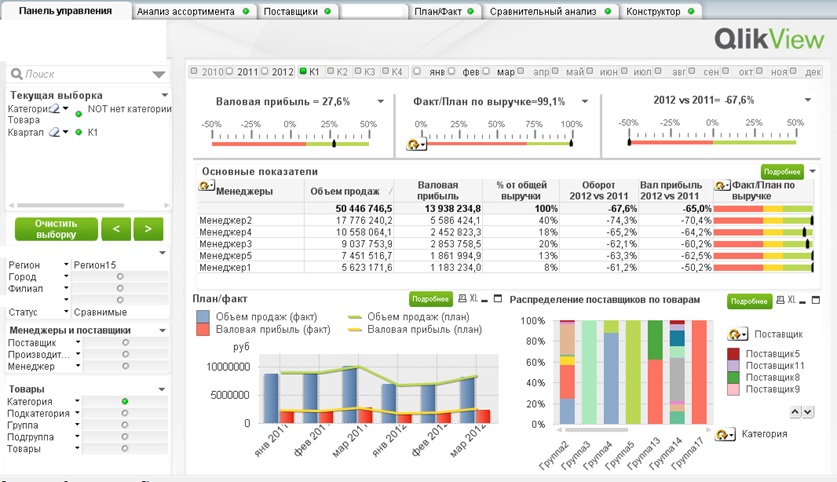Open dropdown on Валовая прибыль gauge

(x=380, y=102)
